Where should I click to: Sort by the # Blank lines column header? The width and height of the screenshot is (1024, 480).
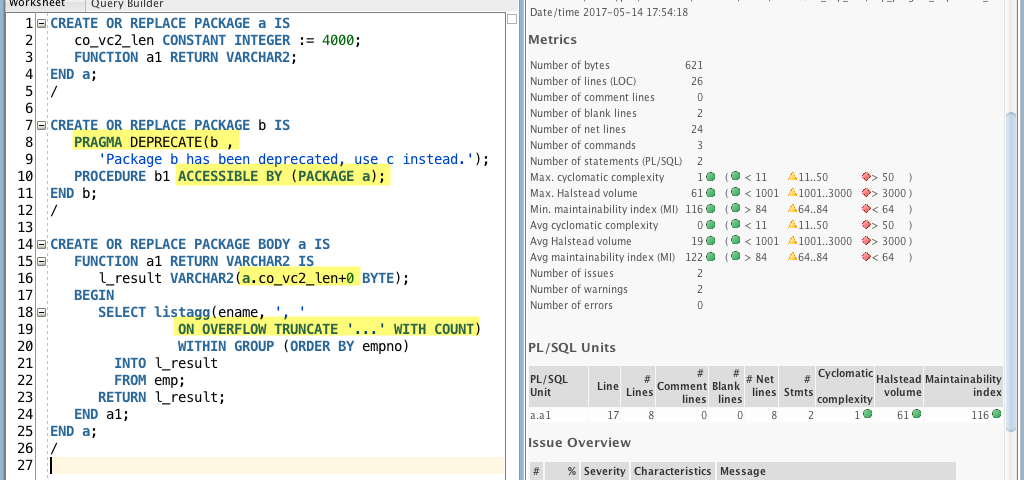pos(726,386)
